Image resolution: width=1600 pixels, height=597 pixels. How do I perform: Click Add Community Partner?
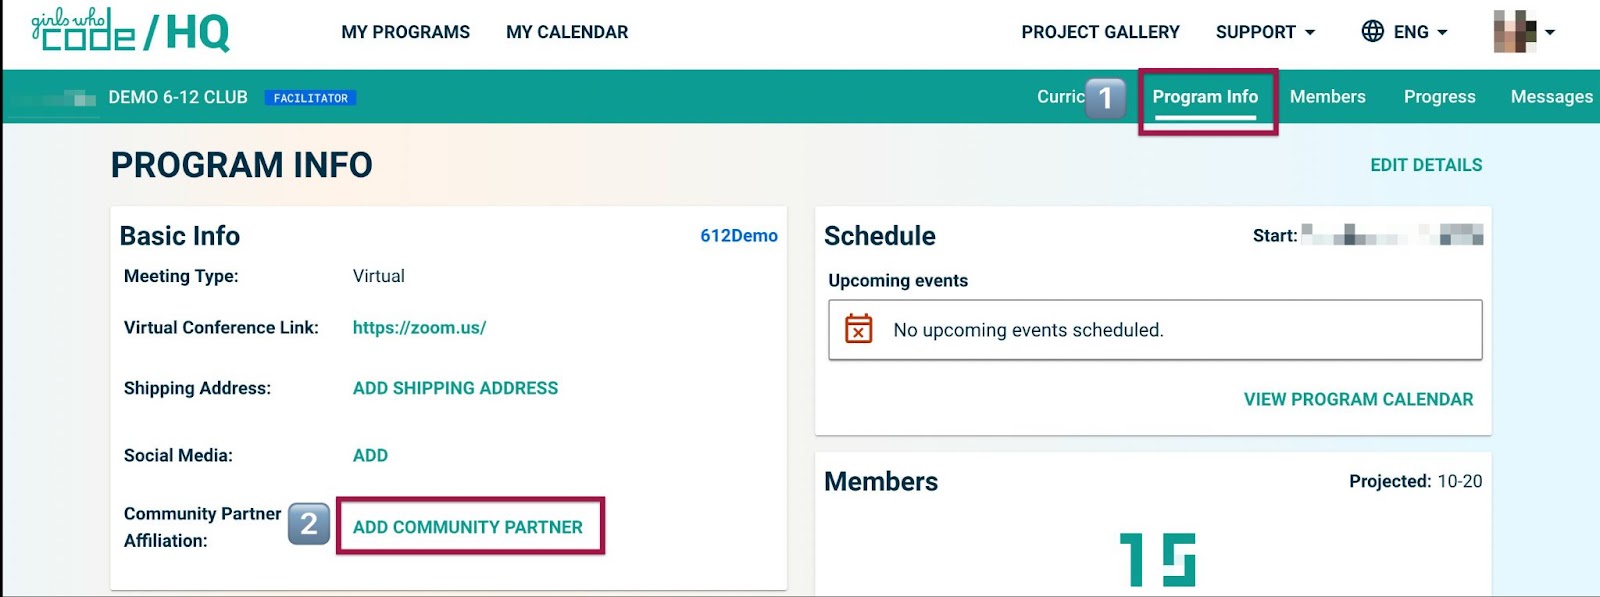click(467, 527)
